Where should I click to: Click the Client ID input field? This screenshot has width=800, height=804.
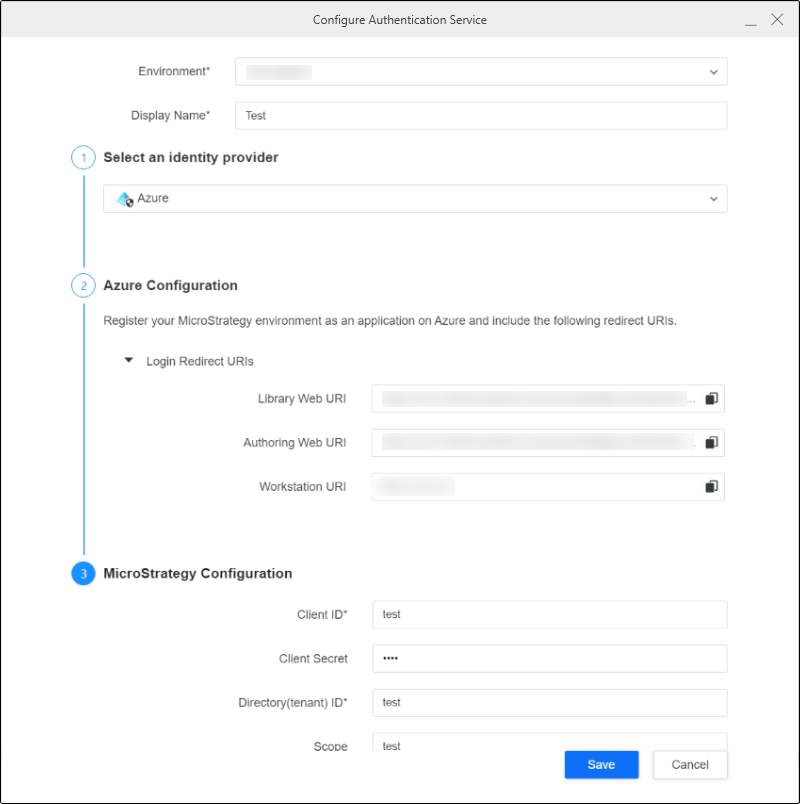click(x=550, y=615)
